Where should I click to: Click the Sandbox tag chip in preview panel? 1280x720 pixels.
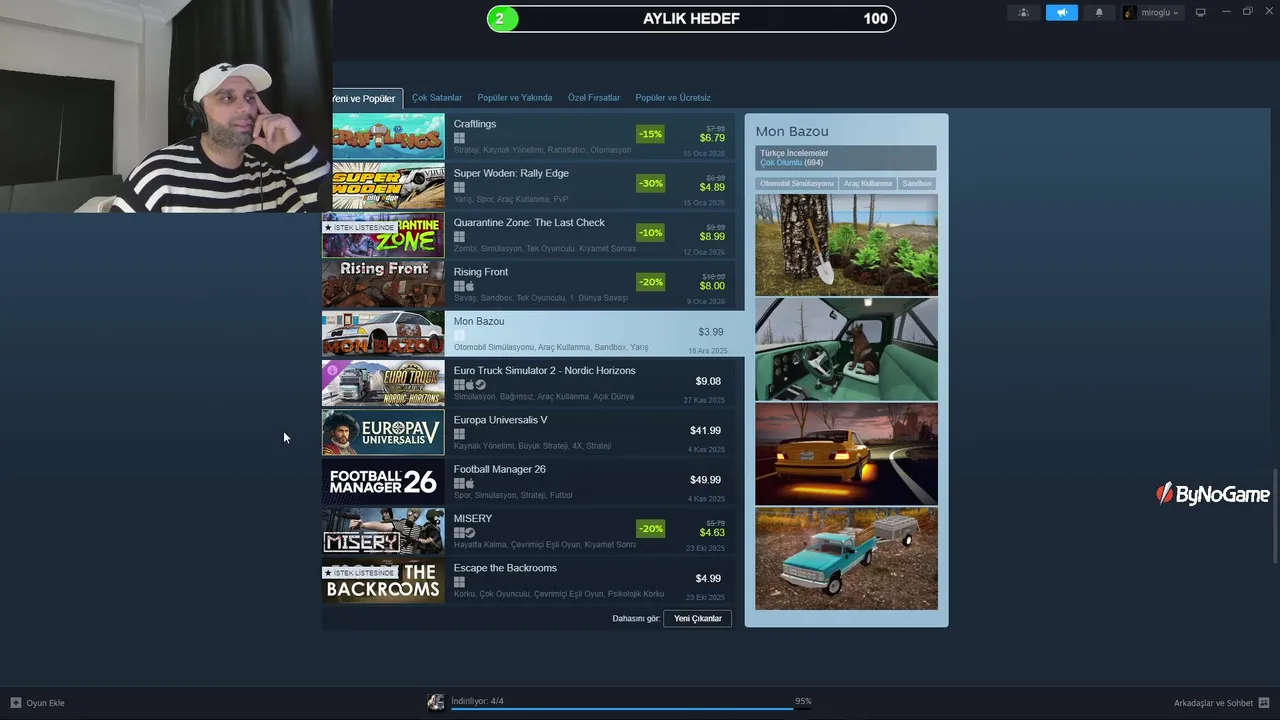pos(917,184)
